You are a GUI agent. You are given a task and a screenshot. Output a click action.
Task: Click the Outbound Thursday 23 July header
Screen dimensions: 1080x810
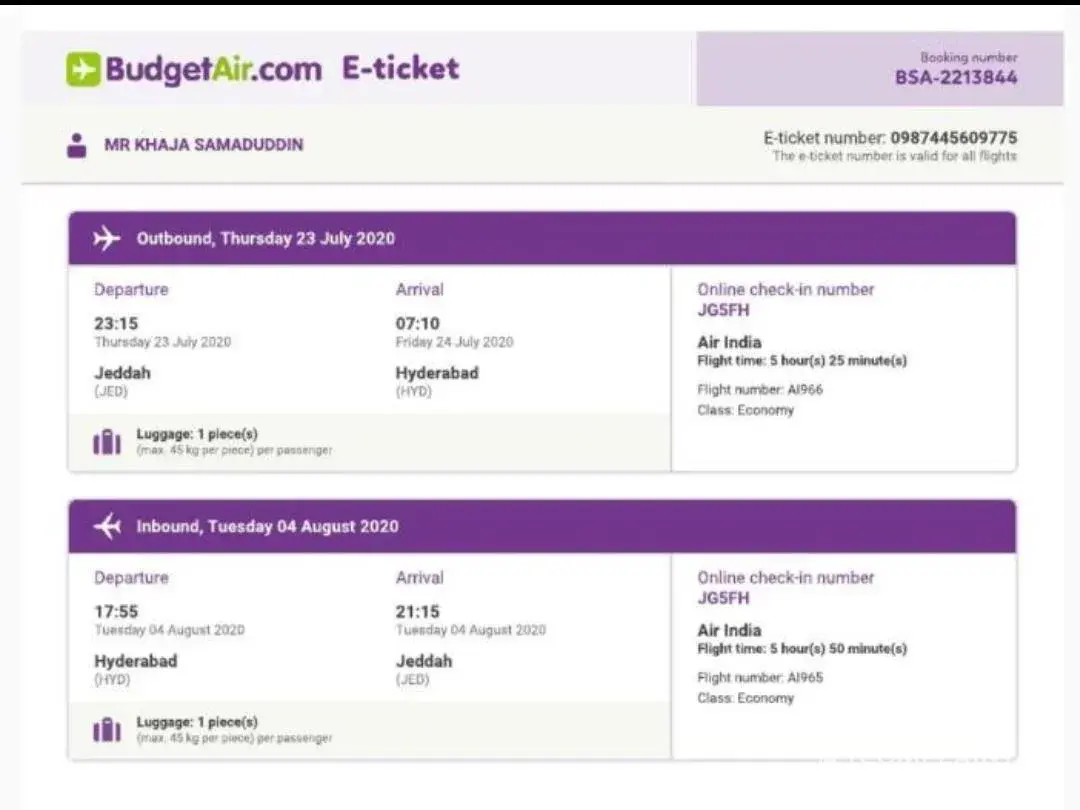pos(265,238)
